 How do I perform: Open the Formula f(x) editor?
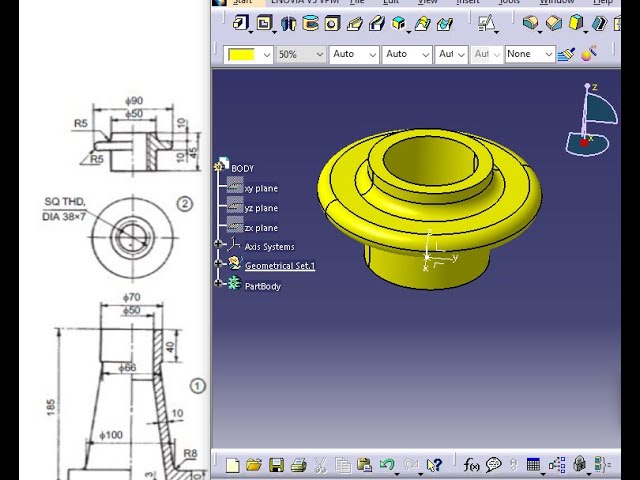click(x=471, y=464)
